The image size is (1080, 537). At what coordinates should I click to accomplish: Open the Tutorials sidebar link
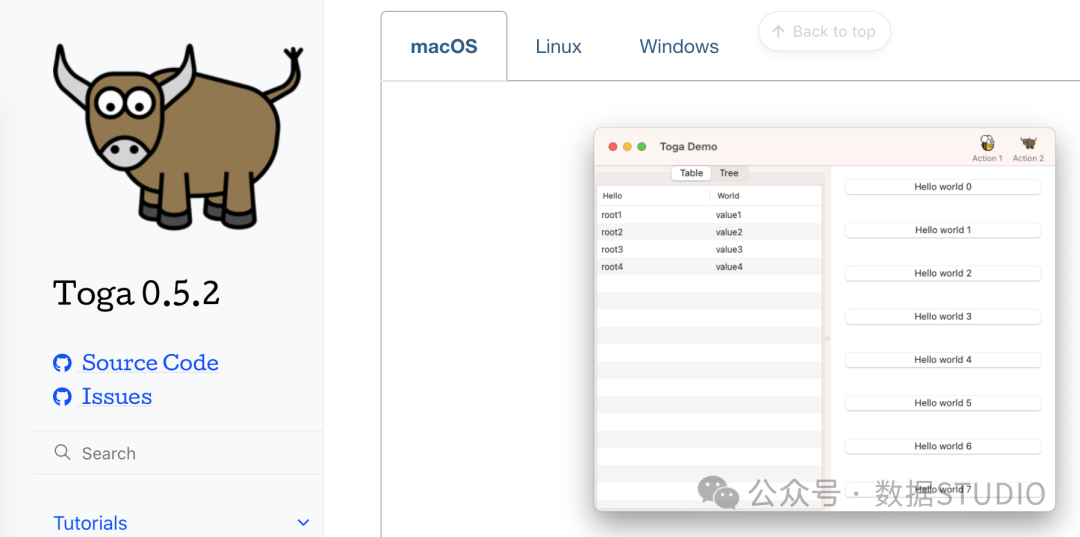click(90, 523)
